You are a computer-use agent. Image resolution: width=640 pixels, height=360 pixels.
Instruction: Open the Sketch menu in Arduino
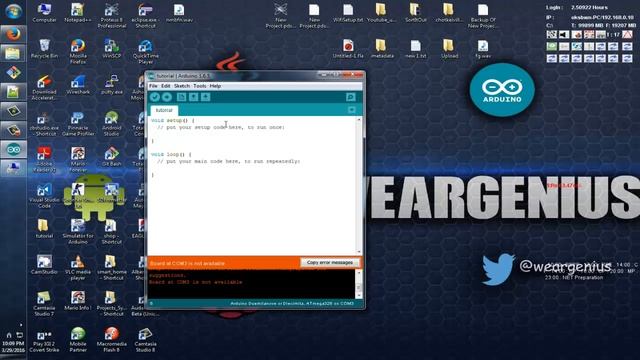click(182, 86)
